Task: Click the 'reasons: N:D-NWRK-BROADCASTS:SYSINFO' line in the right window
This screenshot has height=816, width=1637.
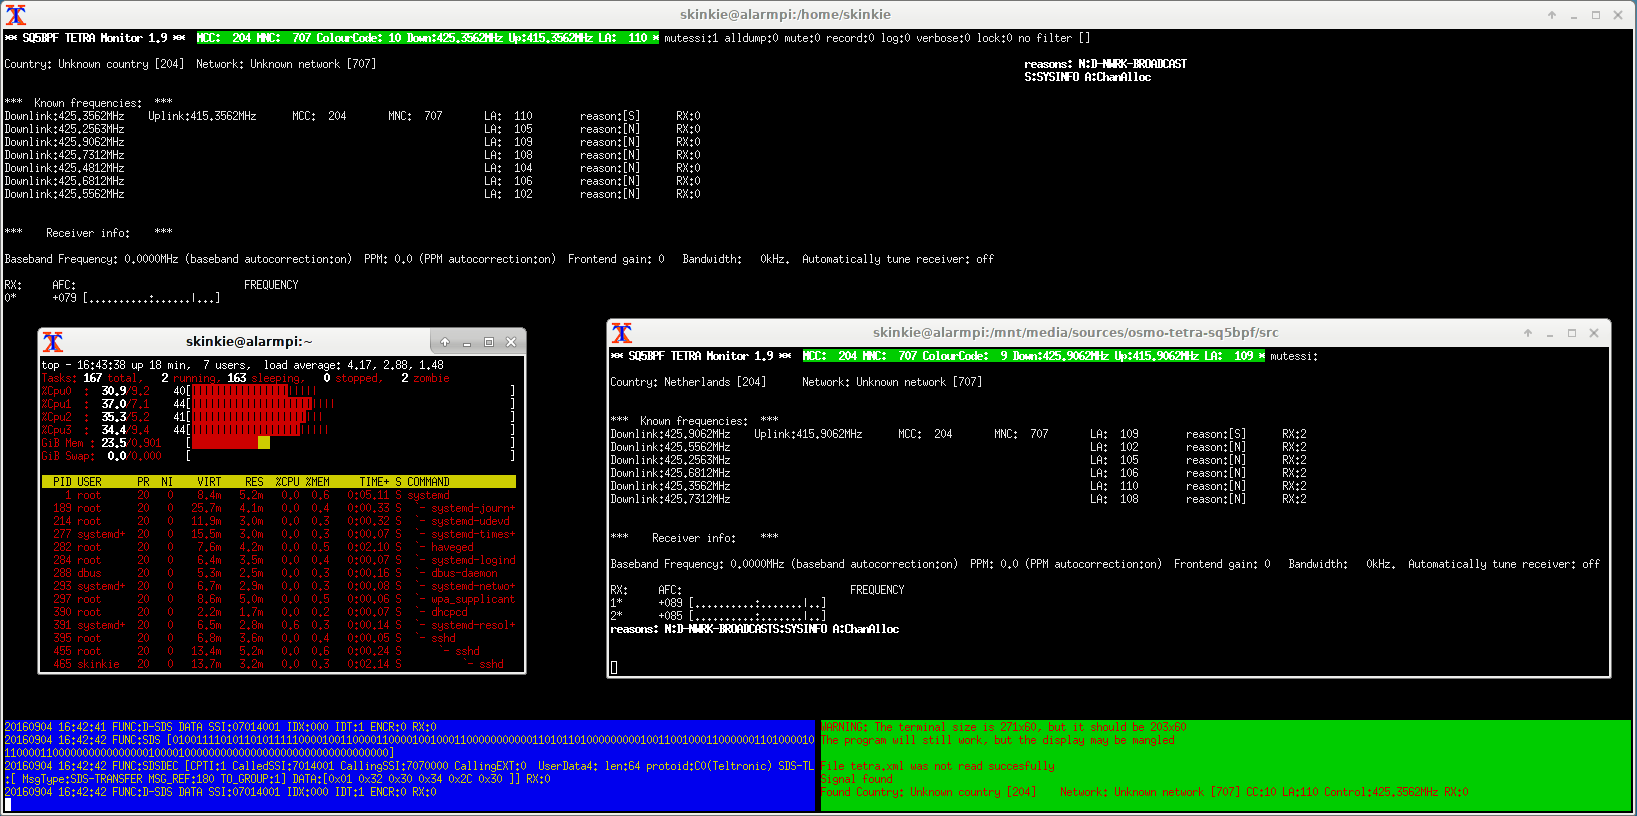Action: coord(754,629)
